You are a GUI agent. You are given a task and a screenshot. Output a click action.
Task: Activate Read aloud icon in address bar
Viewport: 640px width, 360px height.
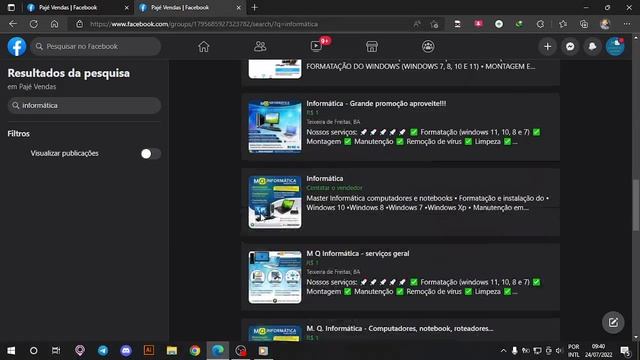pos(417,24)
